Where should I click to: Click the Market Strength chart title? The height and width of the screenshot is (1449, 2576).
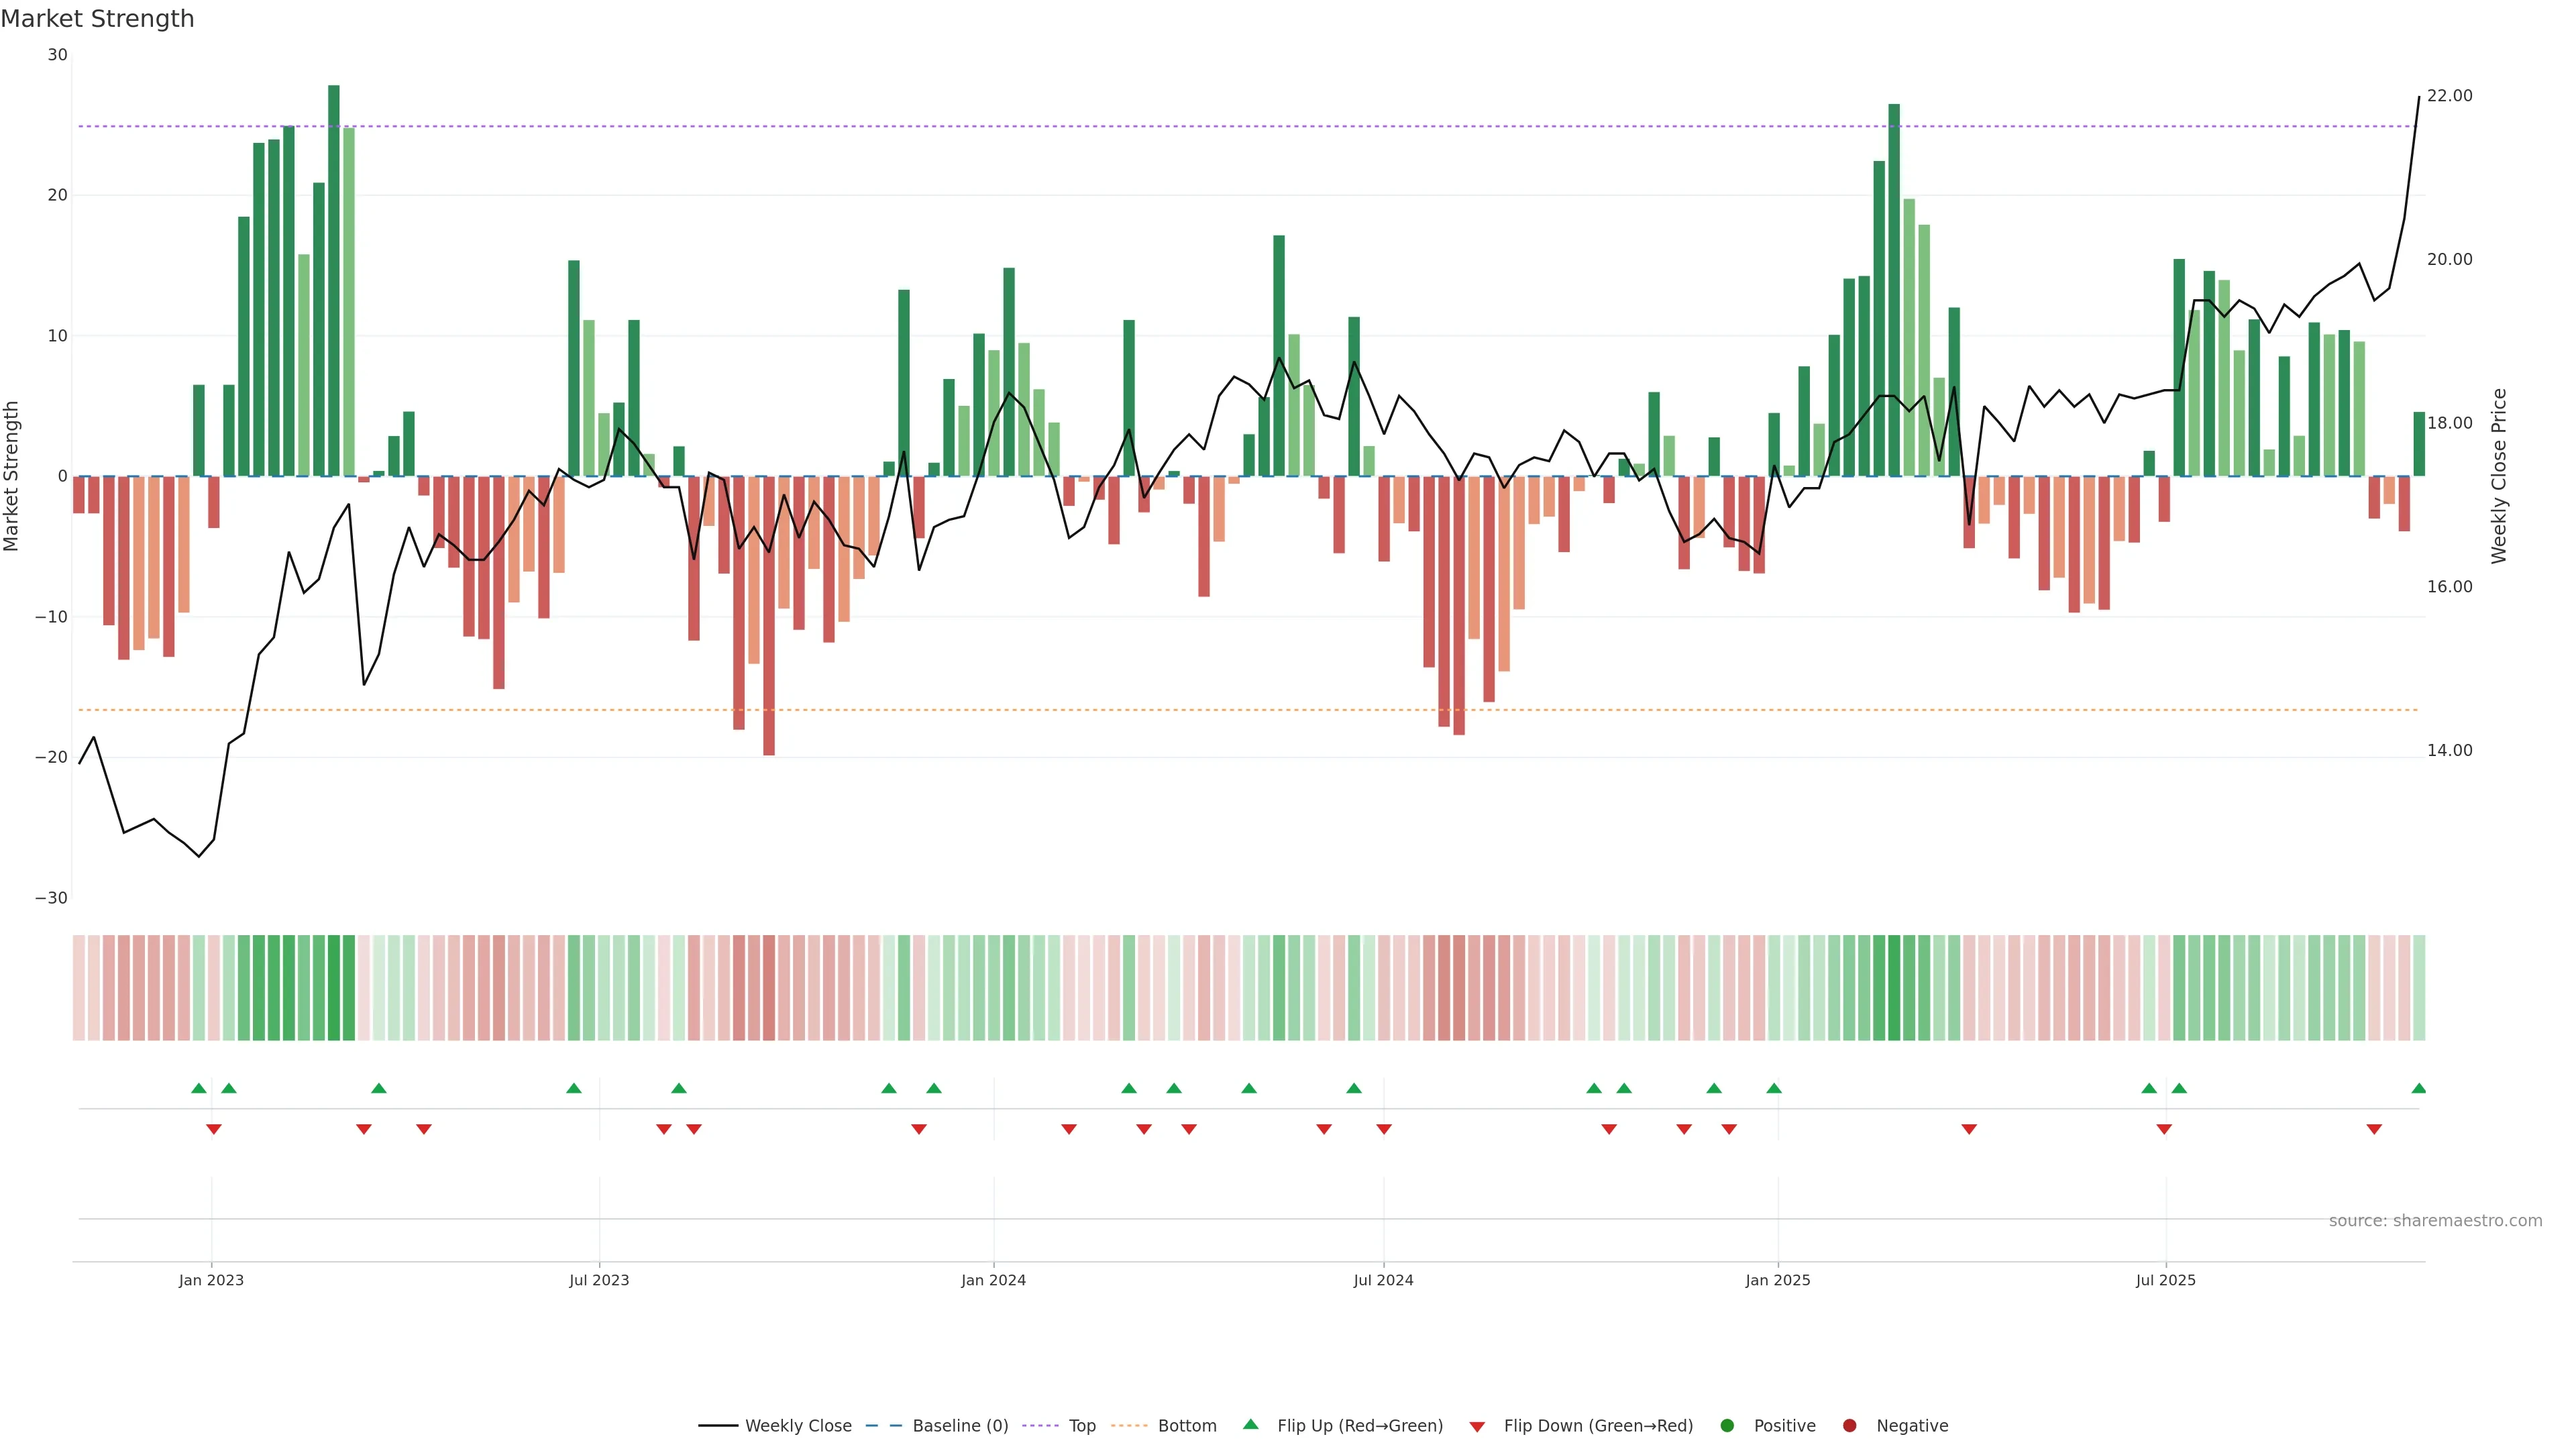[x=97, y=19]
